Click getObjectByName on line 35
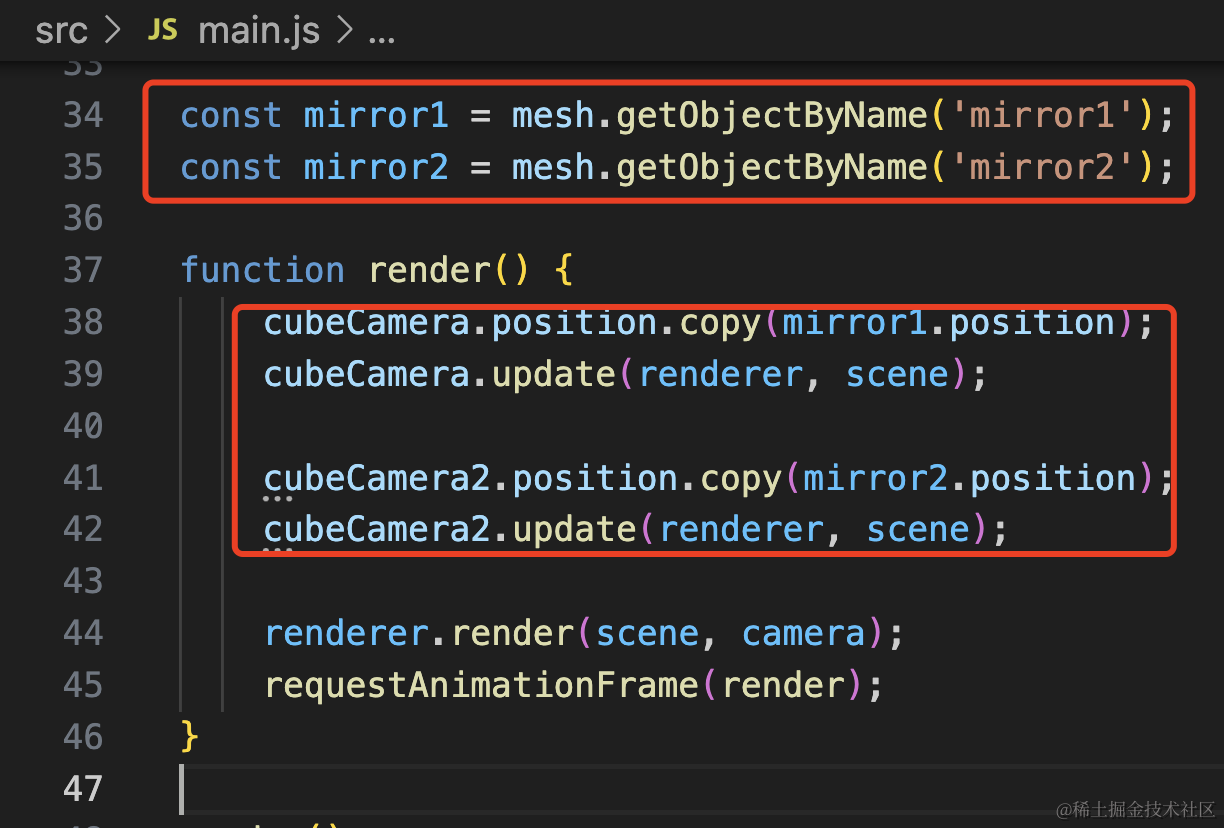1224x828 pixels. point(772,167)
